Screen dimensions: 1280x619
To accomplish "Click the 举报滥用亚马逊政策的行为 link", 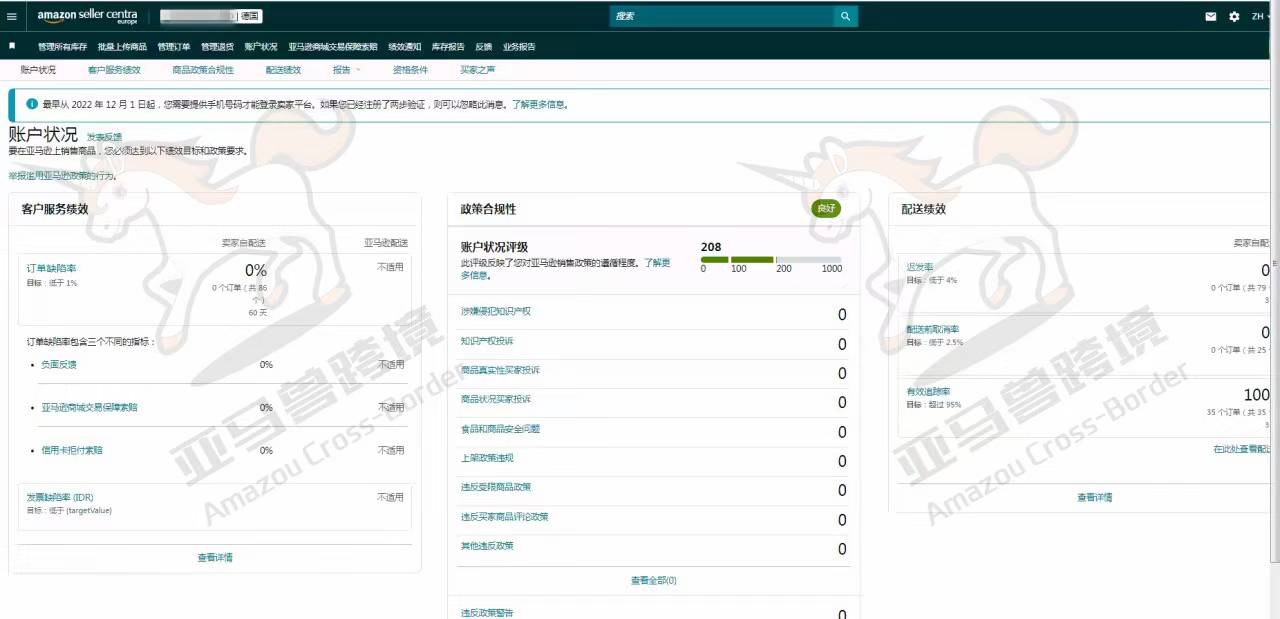I will (x=62, y=176).
